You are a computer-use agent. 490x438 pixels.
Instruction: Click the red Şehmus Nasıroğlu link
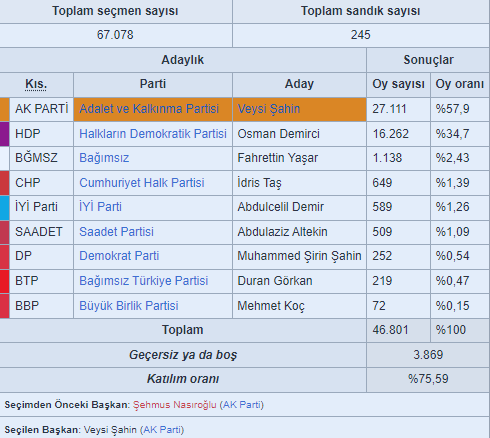[175, 405]
